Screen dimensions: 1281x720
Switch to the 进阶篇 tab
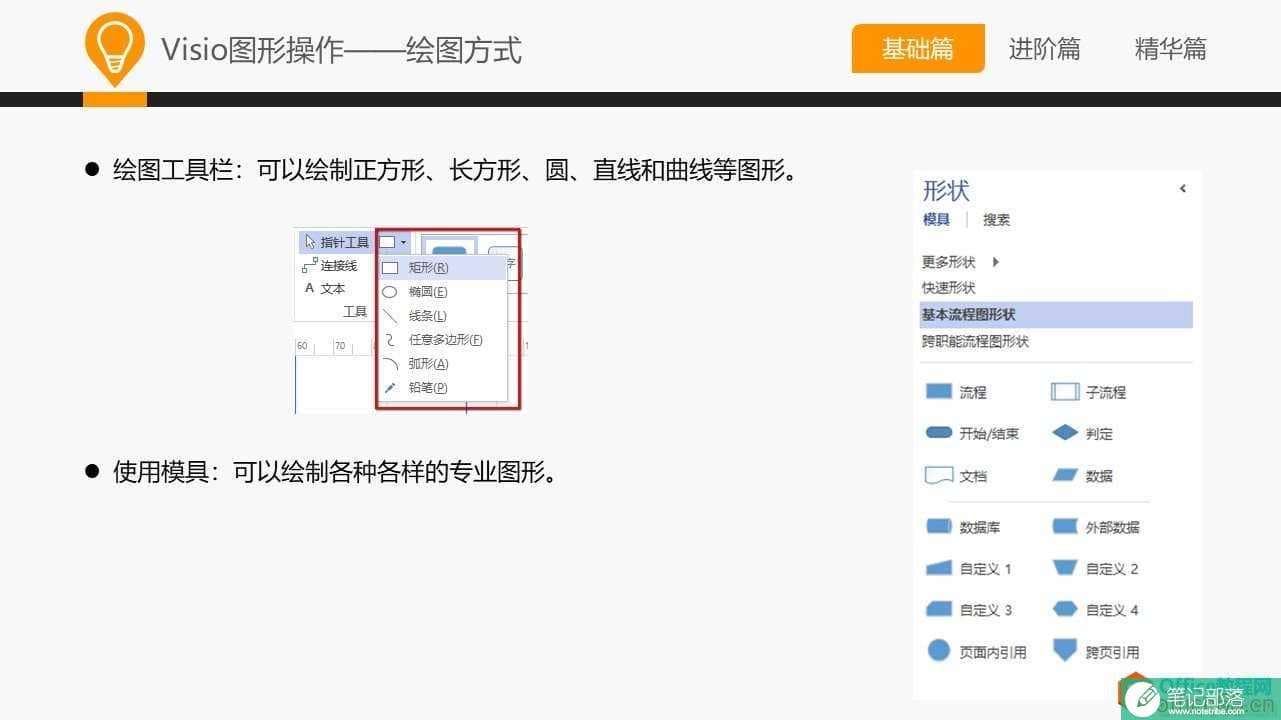coord(1044,49)
